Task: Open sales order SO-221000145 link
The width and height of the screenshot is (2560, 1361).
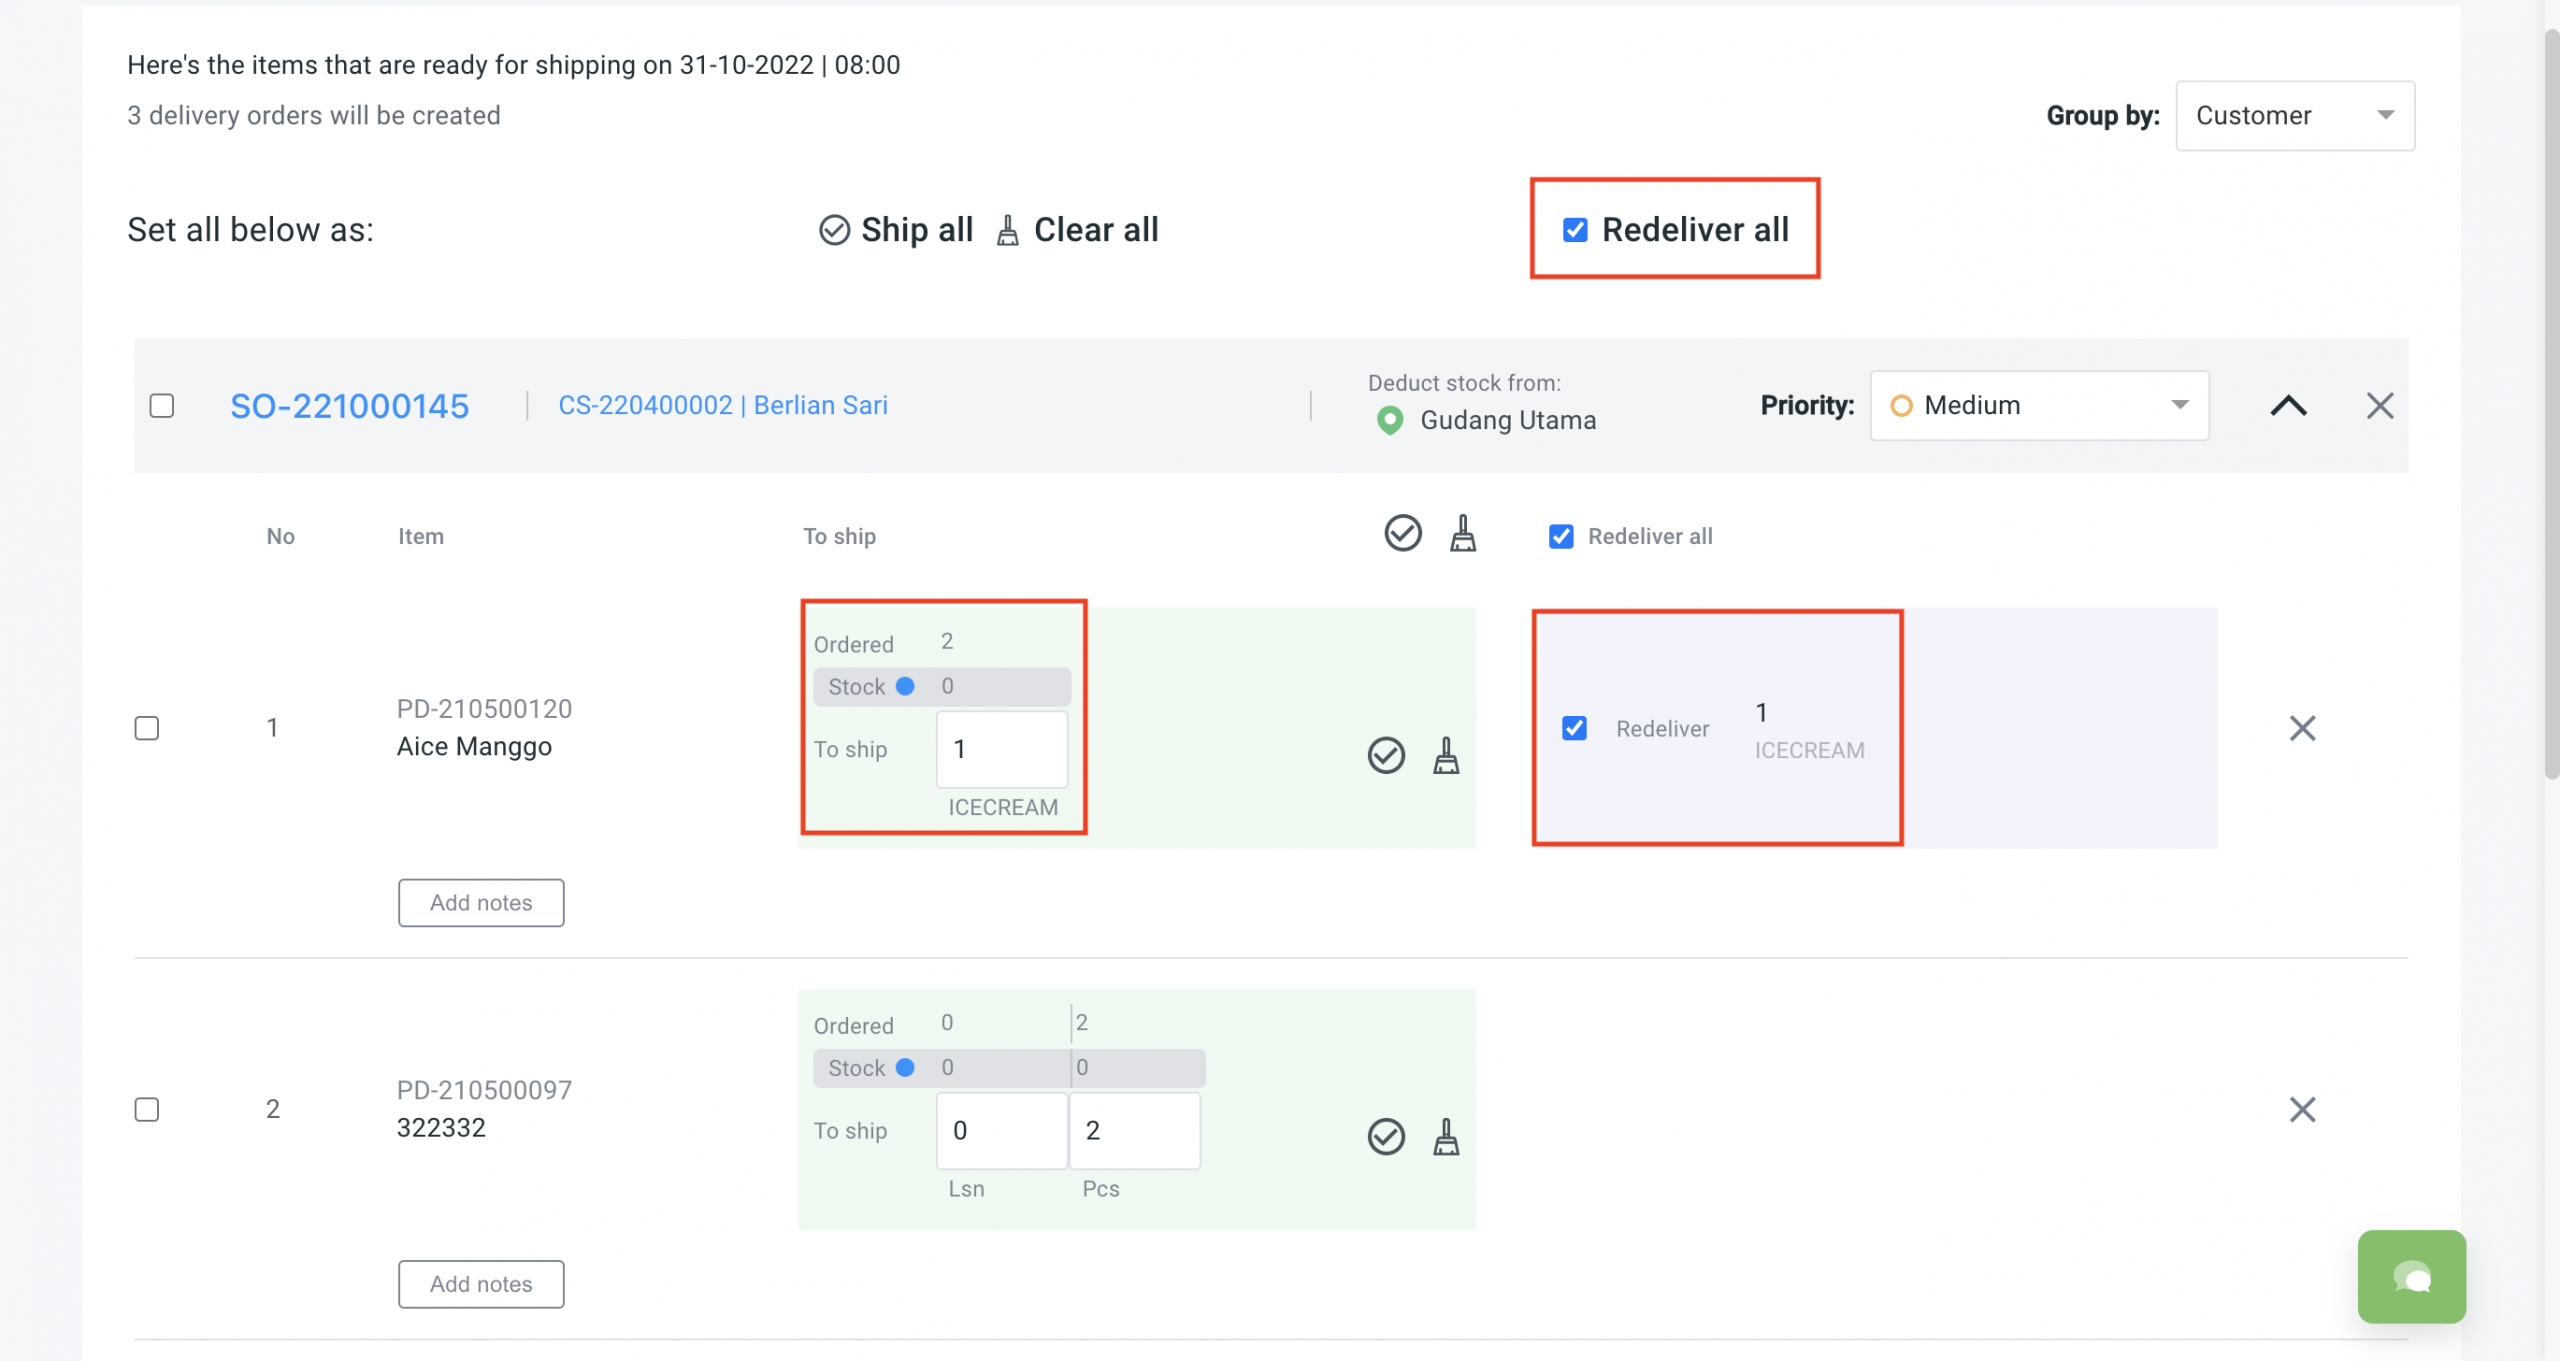Action: (349, 405)
